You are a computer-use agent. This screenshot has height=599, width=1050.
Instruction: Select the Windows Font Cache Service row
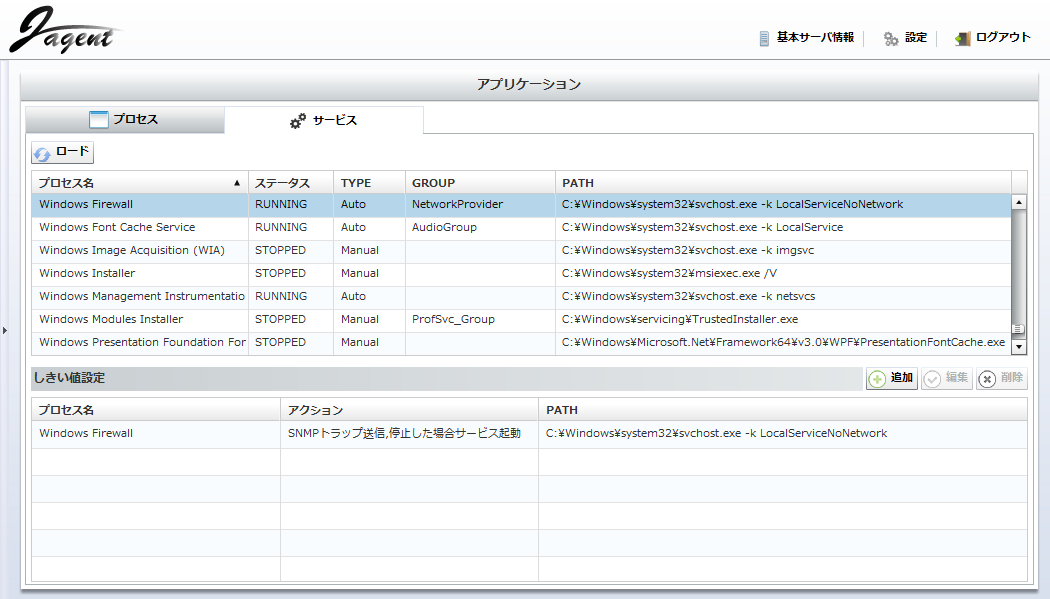pyautogui.click(x=117, y=227)
